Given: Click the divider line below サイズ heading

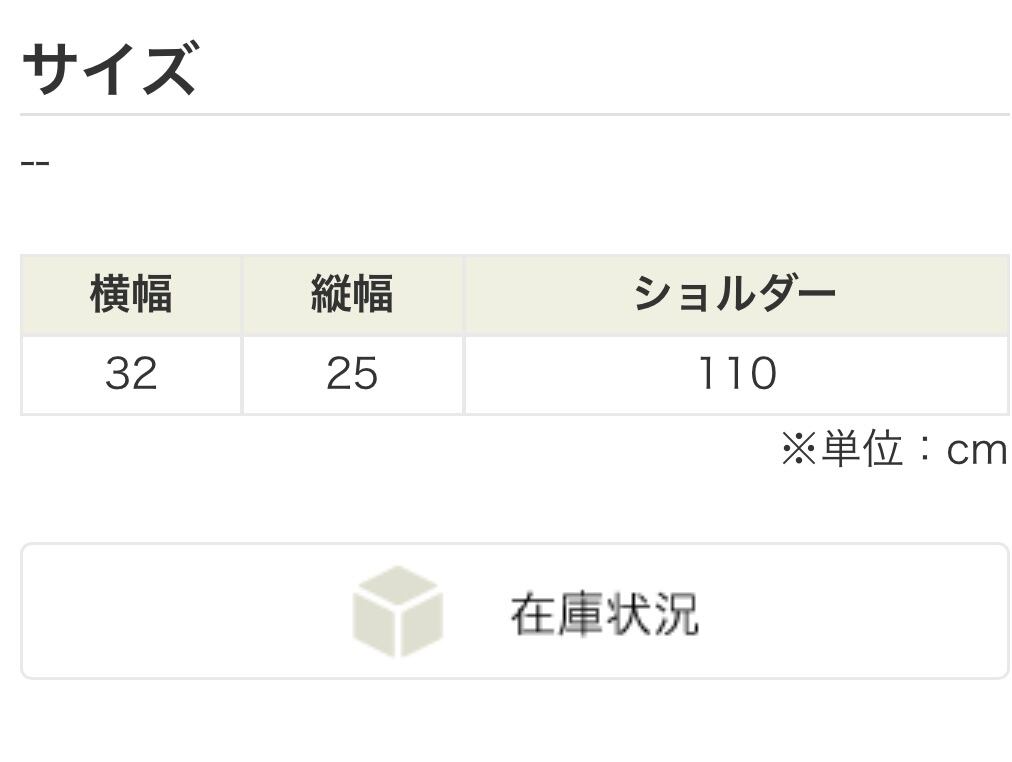Looking at the screenshot, I should (514, 115).
